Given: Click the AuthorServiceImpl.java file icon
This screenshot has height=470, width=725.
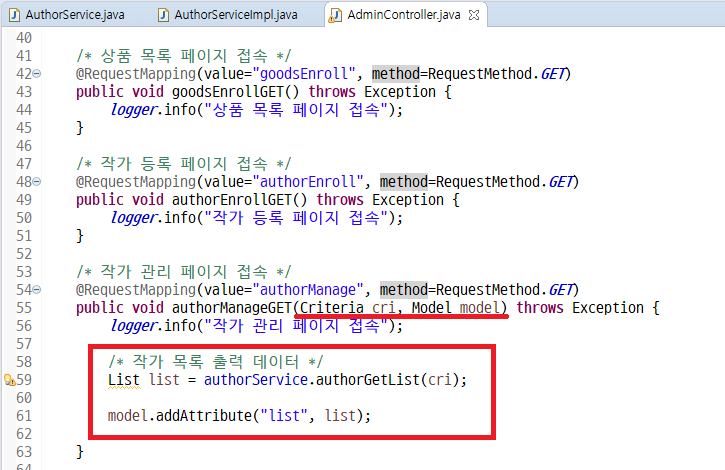Looking at the screenshot, I should (163, 15).
